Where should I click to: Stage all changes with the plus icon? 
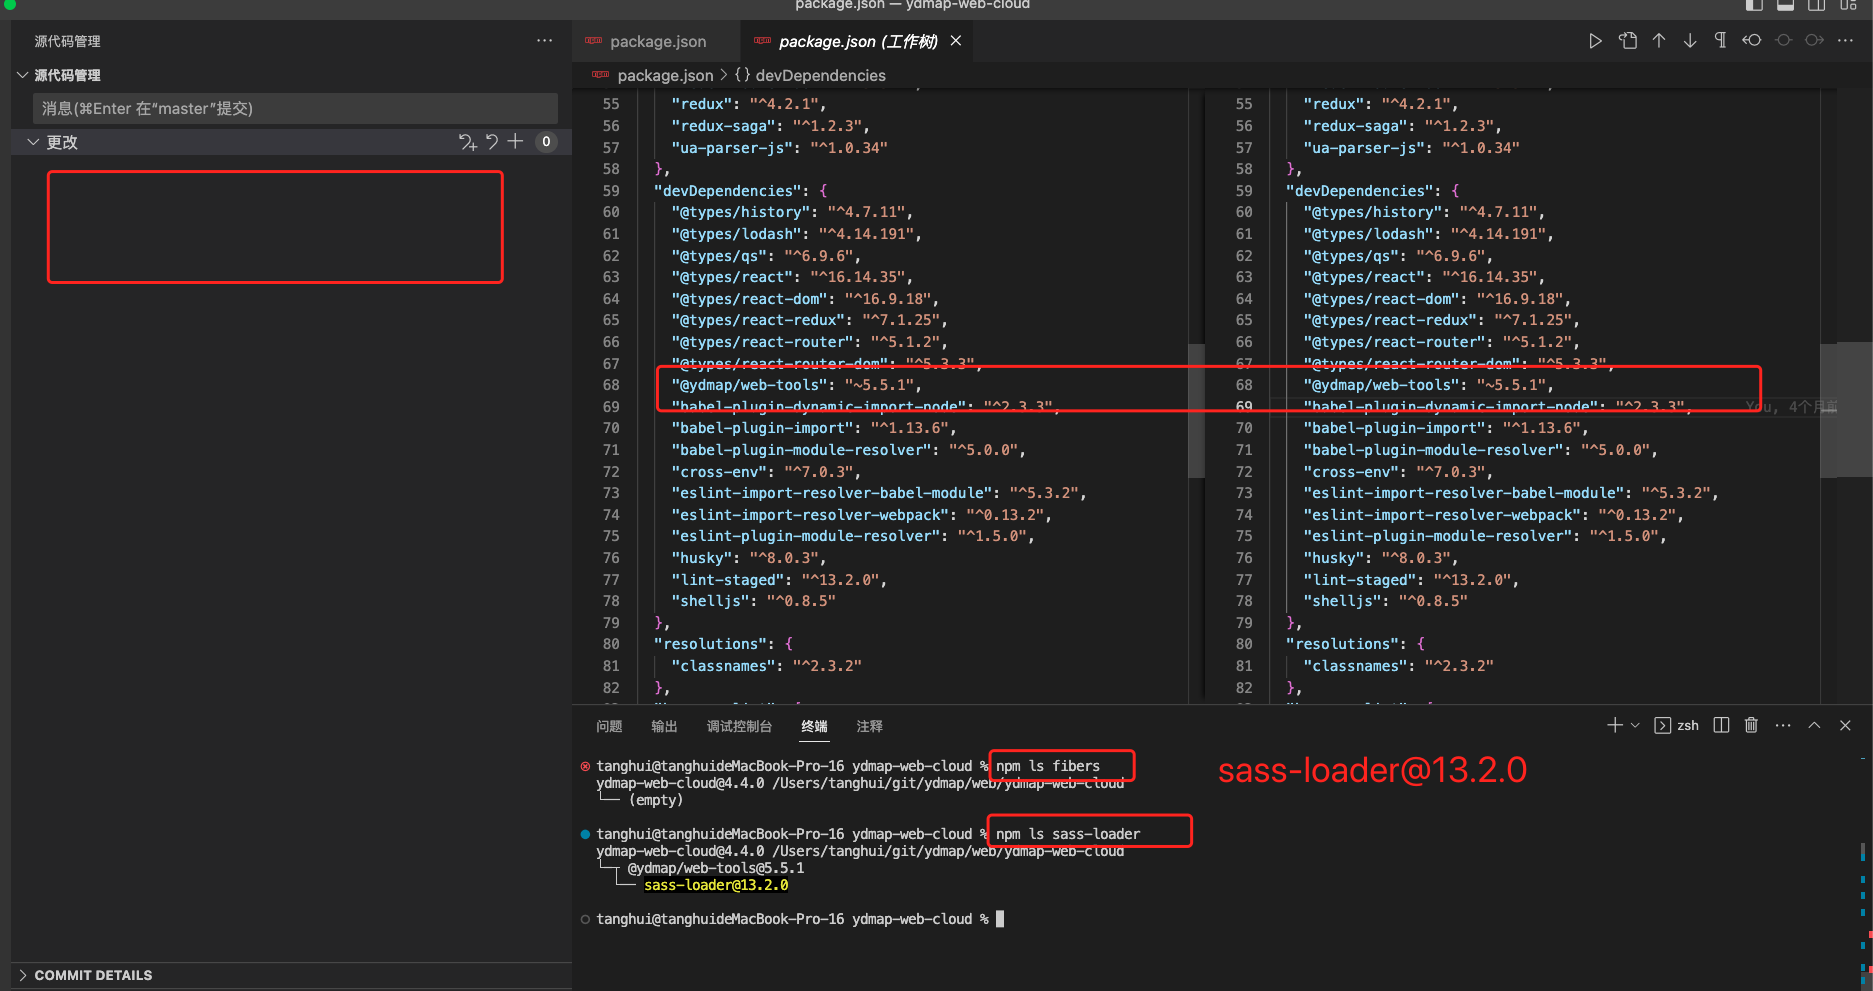(x=515, y=141)
